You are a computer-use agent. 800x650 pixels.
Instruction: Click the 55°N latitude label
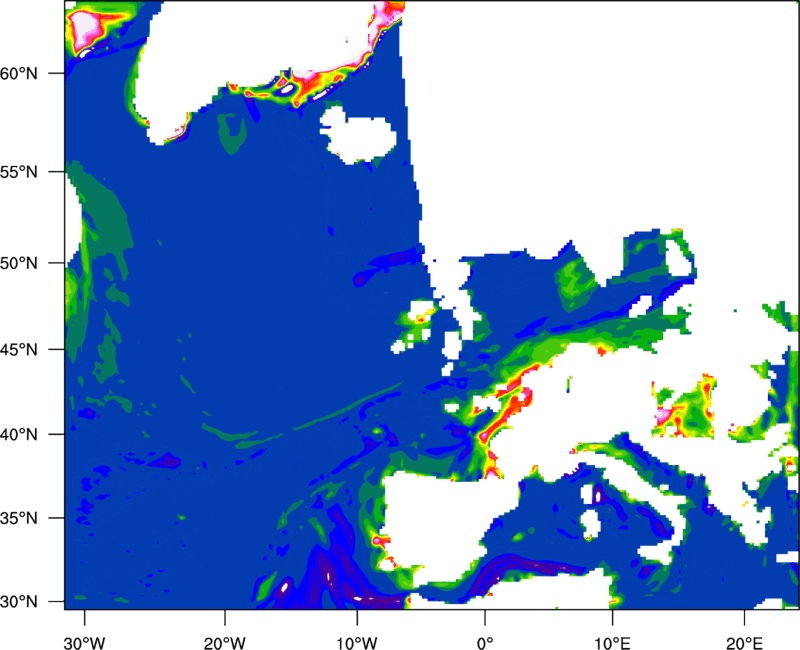19,172
